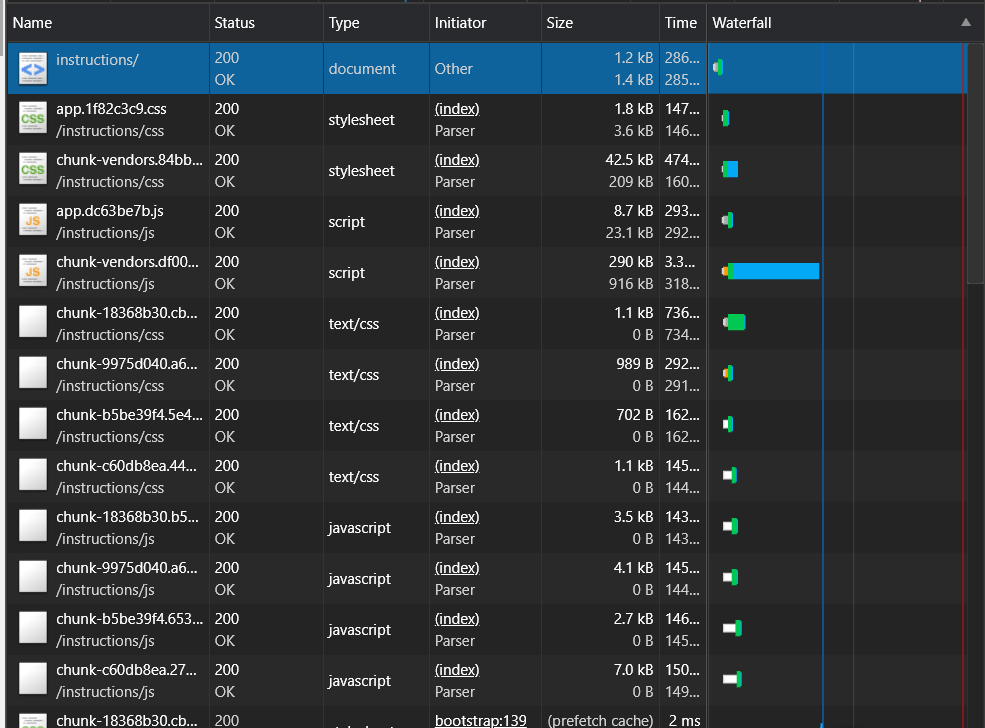Click the JS file icon for app.dc63be7b.js

(33, 221)
